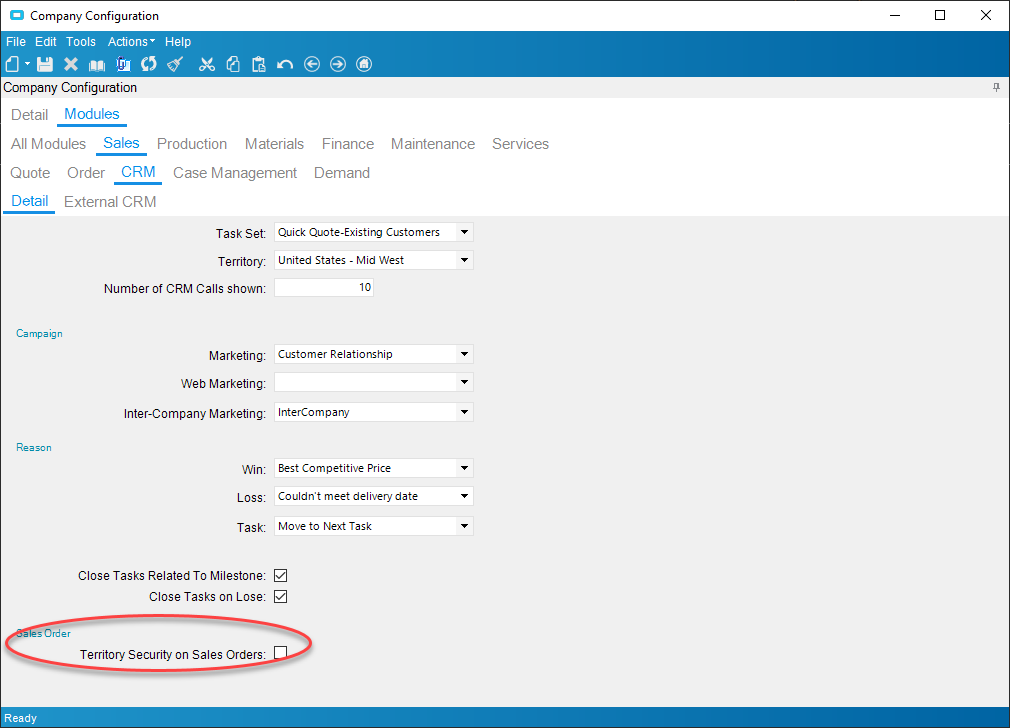Select the All Modules tab
Viewport: 1010px width, 728px height.
[48, 144]
